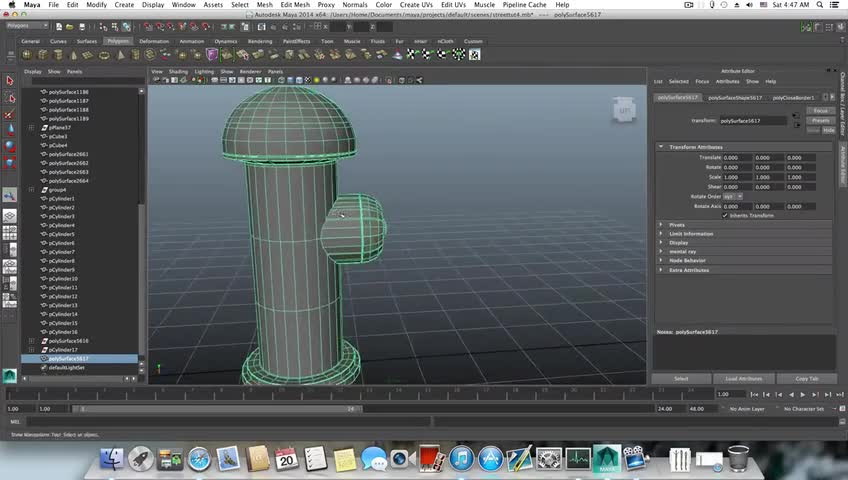This screenshot has width=848, height=480.
Task: Select the arrow Select tool in toolbox
Action: tap(10, 81)
